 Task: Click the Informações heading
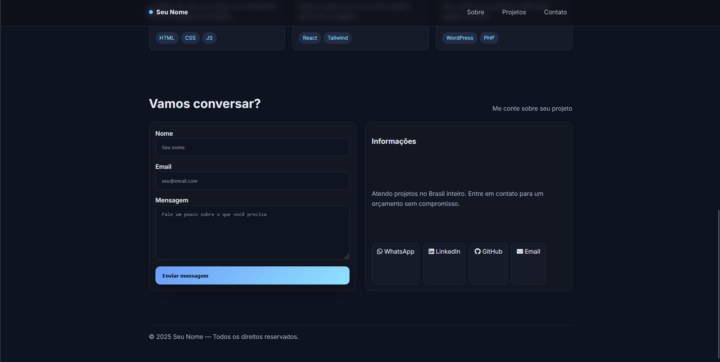(394, 141)
